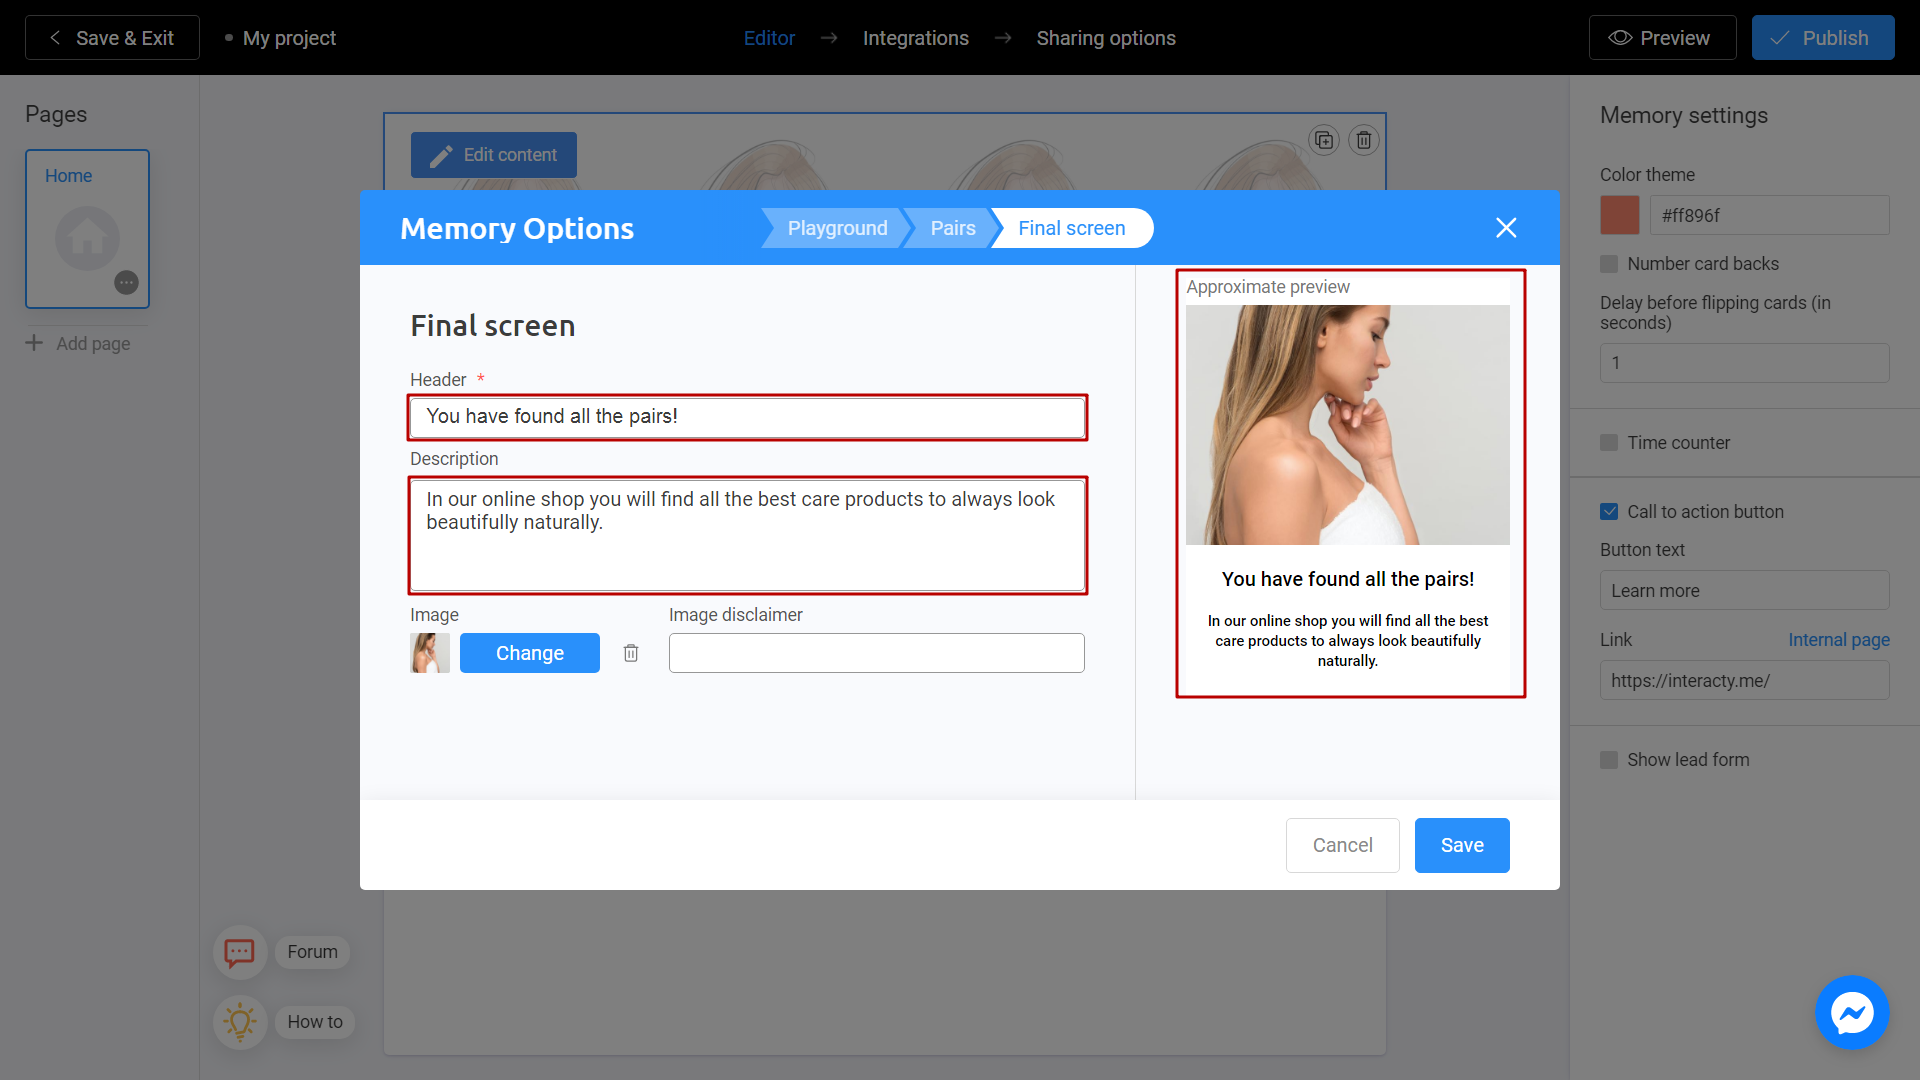Switch to the Playground tab

(836, 228)
